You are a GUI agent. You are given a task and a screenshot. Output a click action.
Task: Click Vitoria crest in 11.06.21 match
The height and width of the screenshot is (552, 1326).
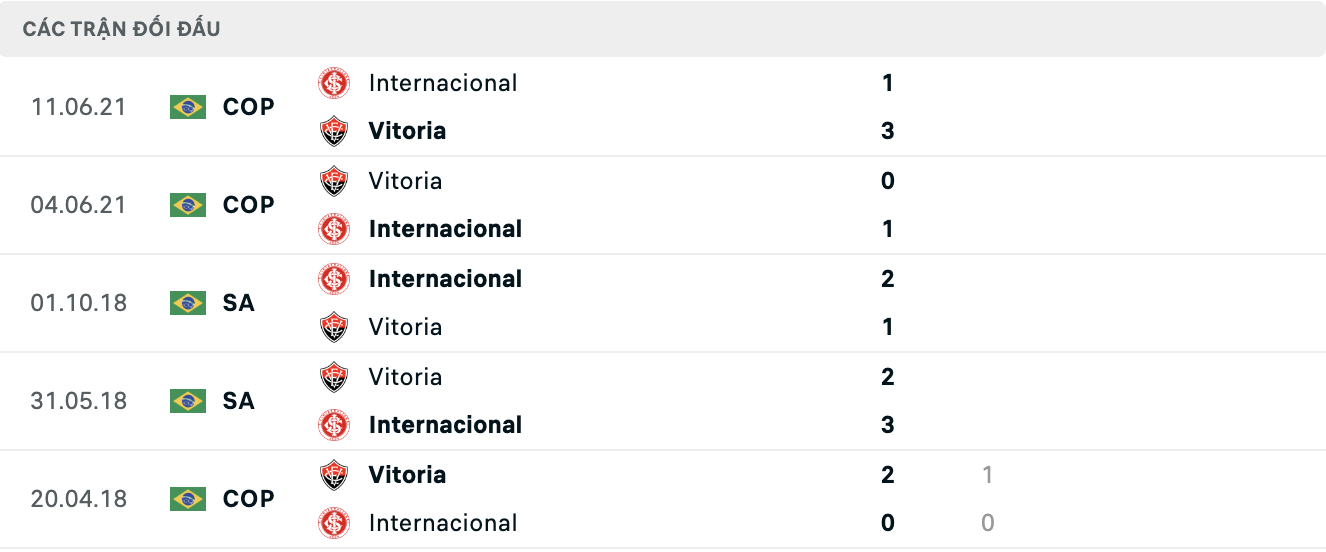coord(334,131)
